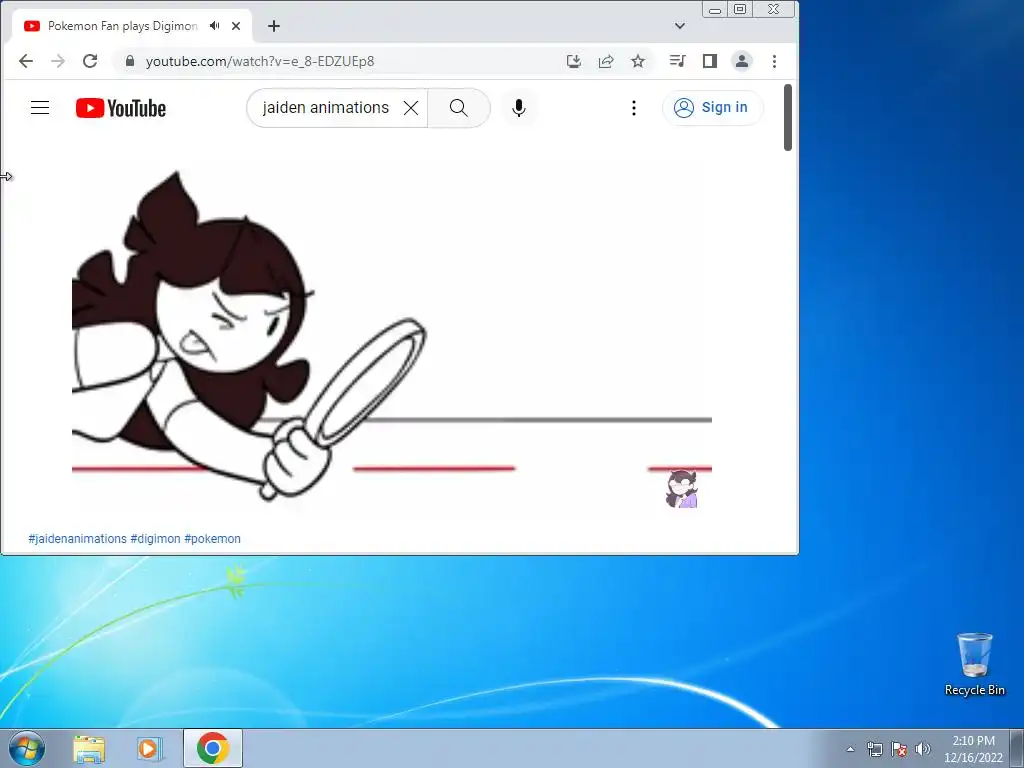Open the clock showing 2:10 PM

(x=973, y=749)
